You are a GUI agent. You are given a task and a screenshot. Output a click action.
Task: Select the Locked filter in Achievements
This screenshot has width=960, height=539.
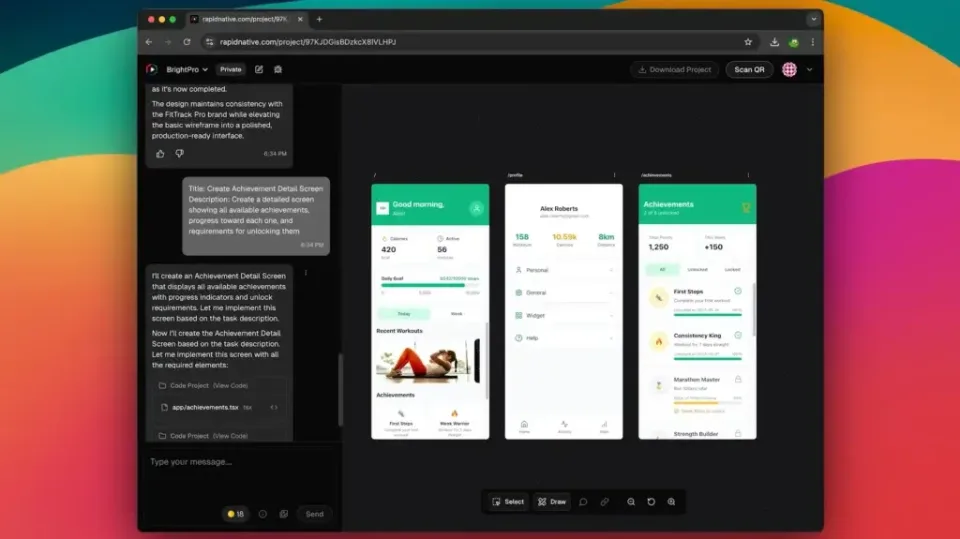point(732,270)
